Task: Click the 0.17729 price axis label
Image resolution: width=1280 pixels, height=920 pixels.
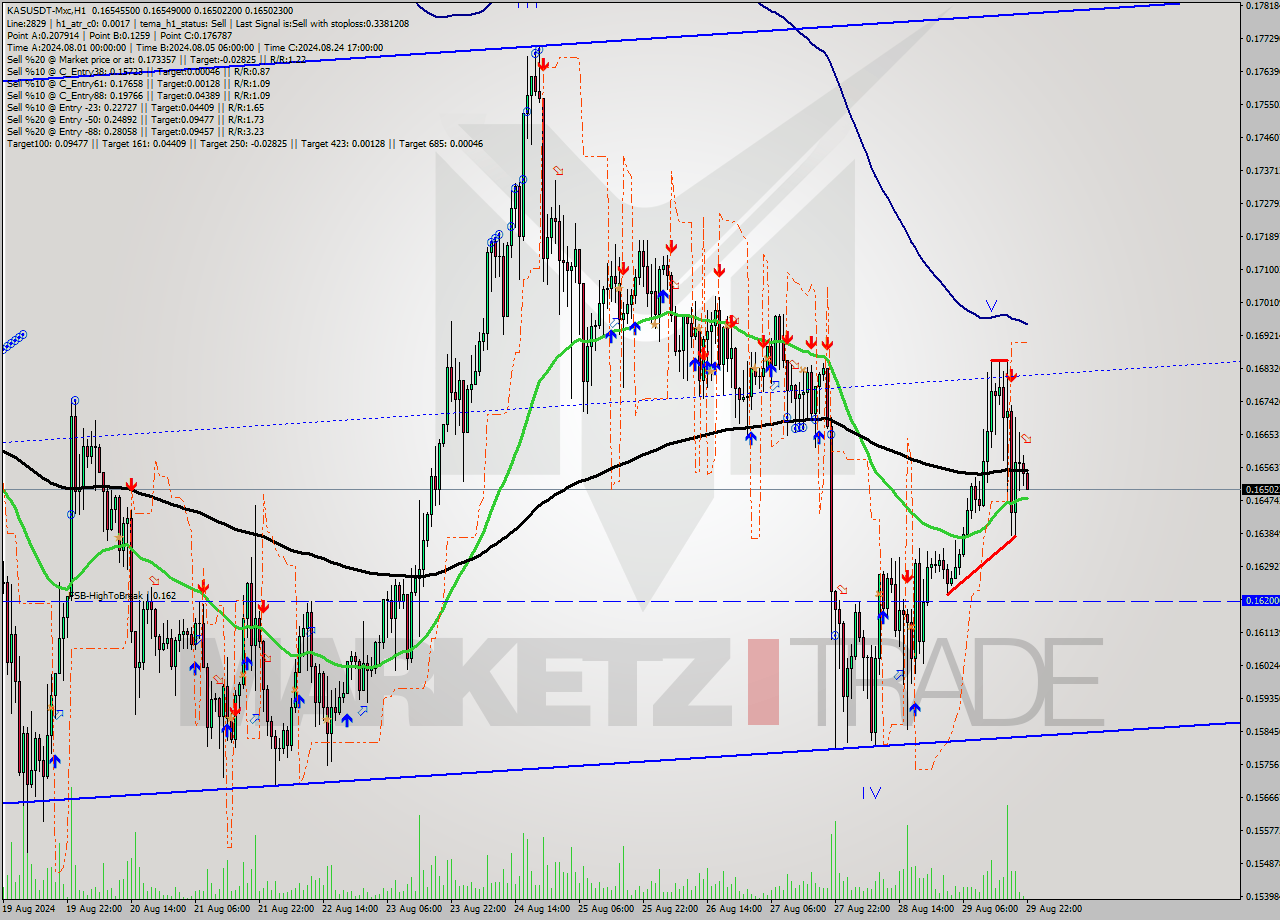Action: (1262, 39)
